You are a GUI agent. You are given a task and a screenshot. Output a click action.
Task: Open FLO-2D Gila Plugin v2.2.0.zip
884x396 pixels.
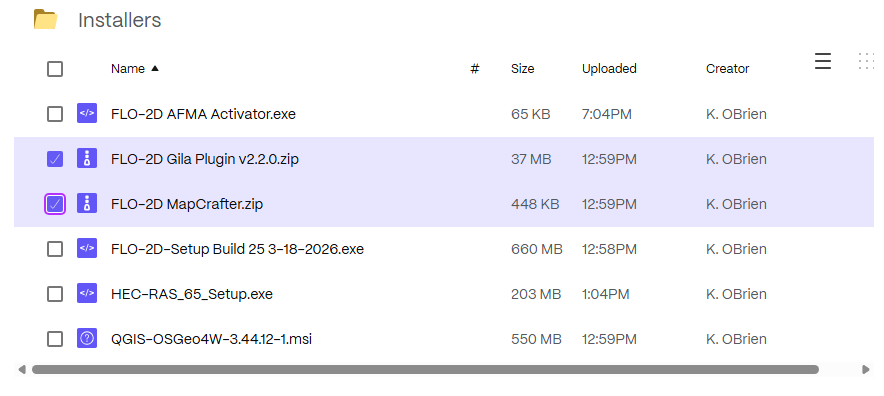point(205,159)
